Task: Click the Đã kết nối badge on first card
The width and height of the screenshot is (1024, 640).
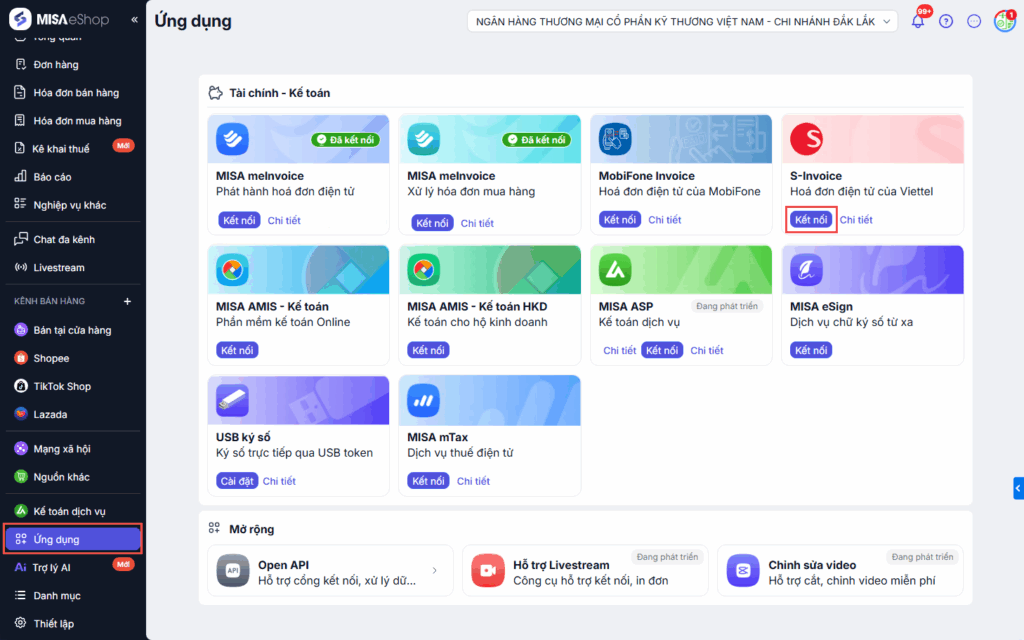Action: 345,140
